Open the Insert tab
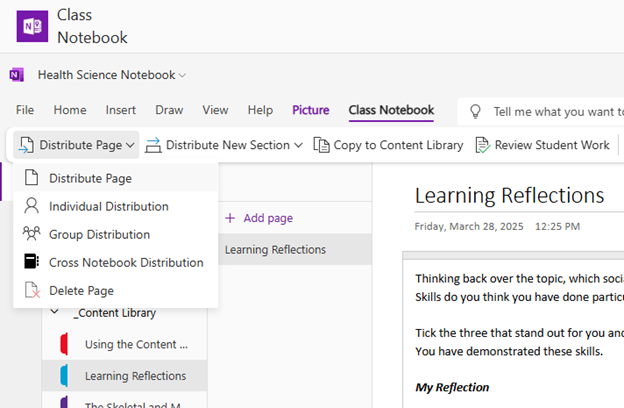 tap(121, 110)
